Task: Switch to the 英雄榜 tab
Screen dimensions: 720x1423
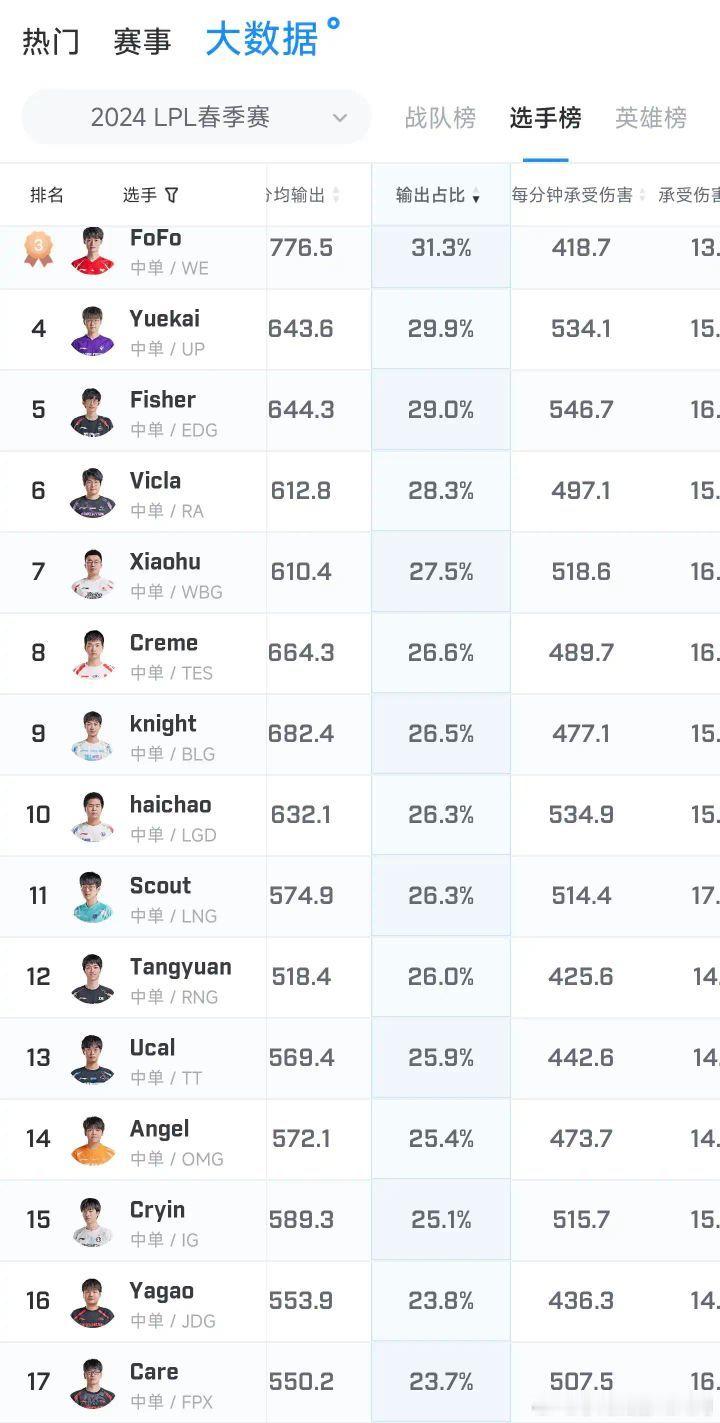Action: click(651, 118)
